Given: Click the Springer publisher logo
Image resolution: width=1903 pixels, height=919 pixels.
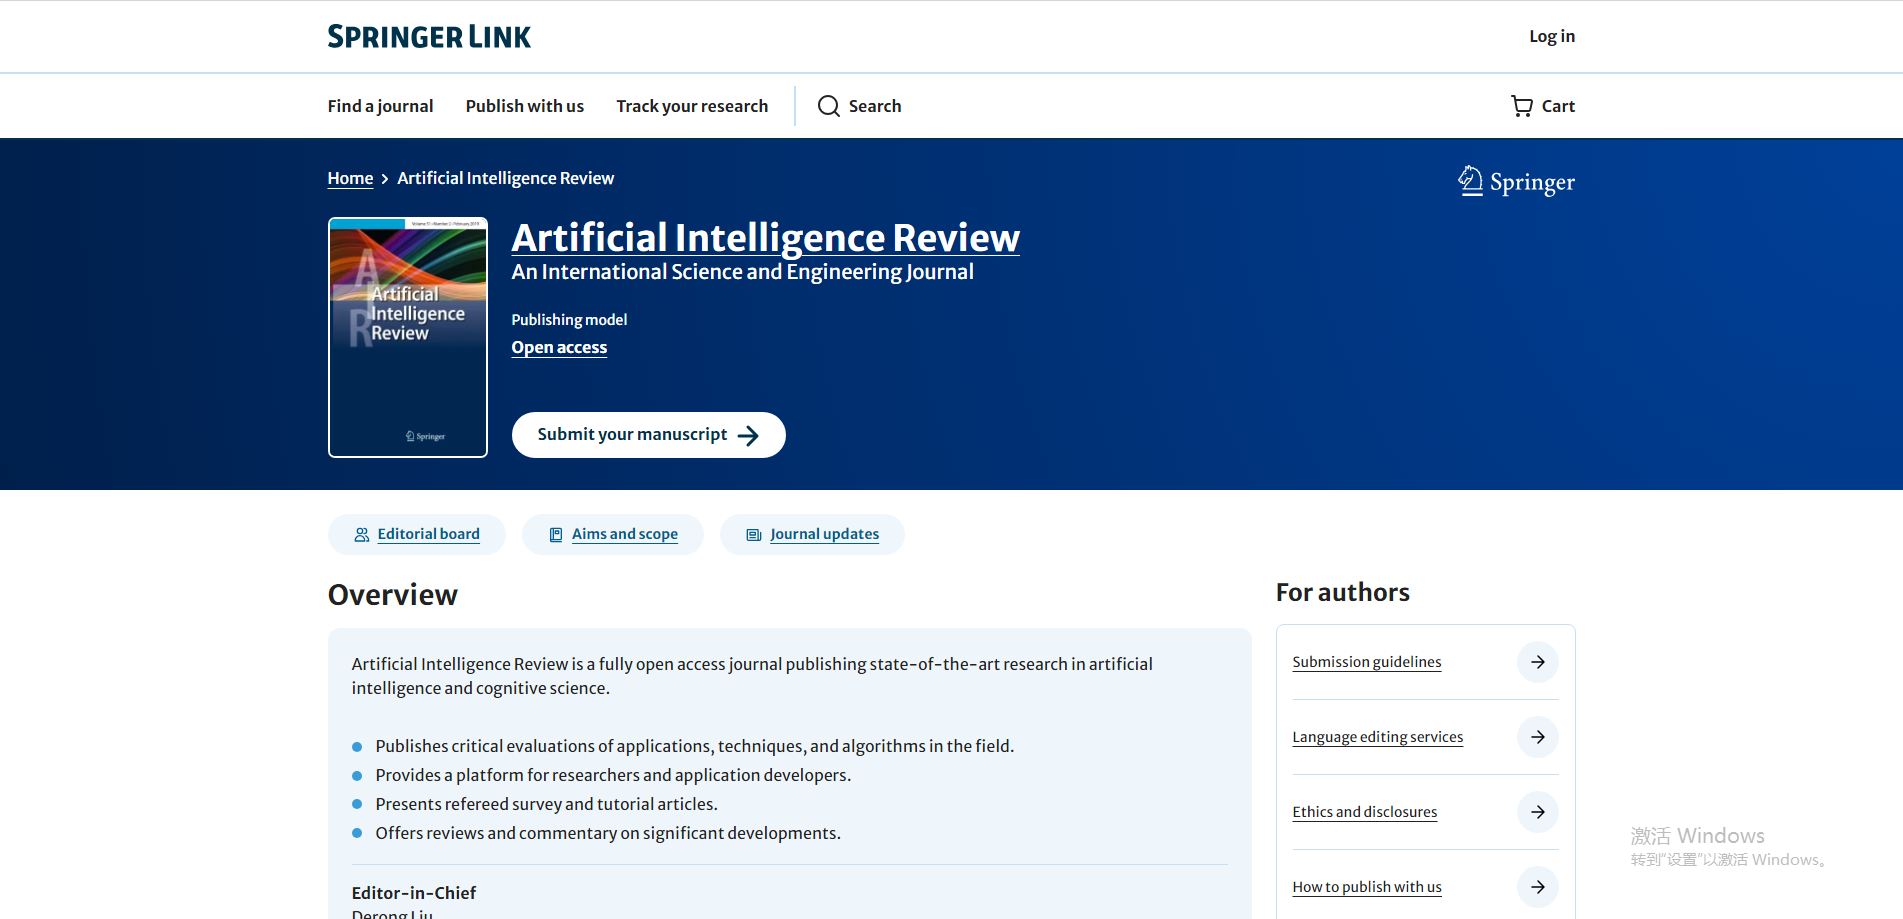Looking at the screenshot, I should click(x=1516, y=181).
